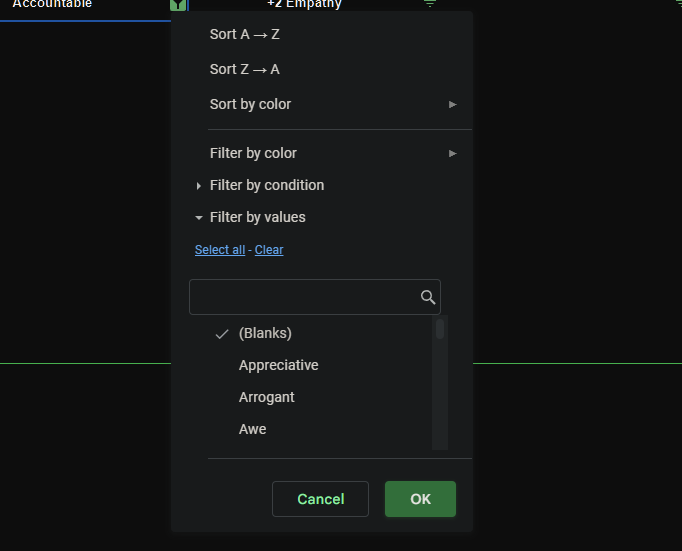Open the Filter by color submenu arrow
Screen dimensions: 682x551
click(452, 153)
